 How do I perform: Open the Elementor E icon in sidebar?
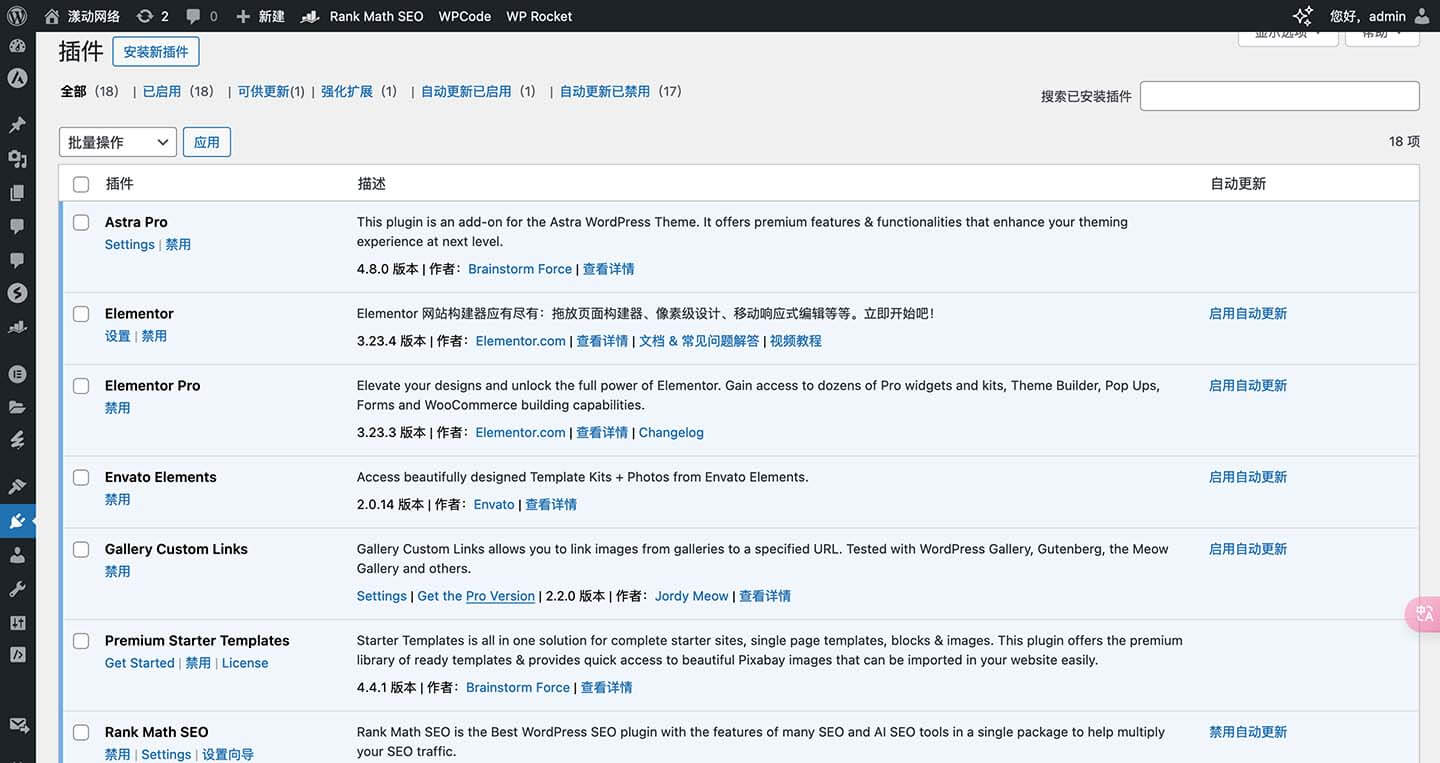(17, 373)
